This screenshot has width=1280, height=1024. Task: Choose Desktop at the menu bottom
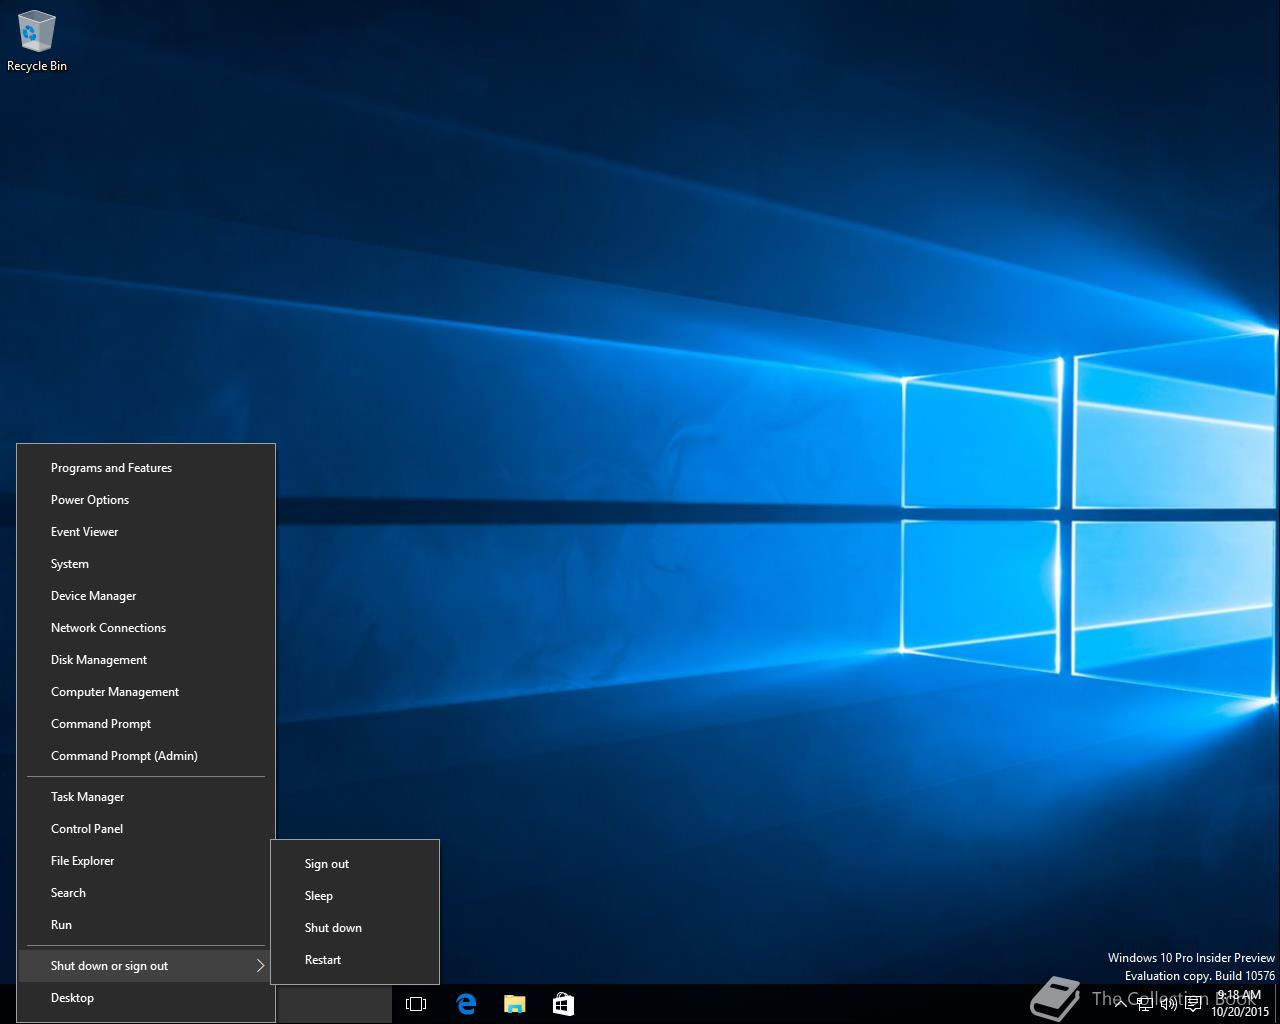click(146, 998)
